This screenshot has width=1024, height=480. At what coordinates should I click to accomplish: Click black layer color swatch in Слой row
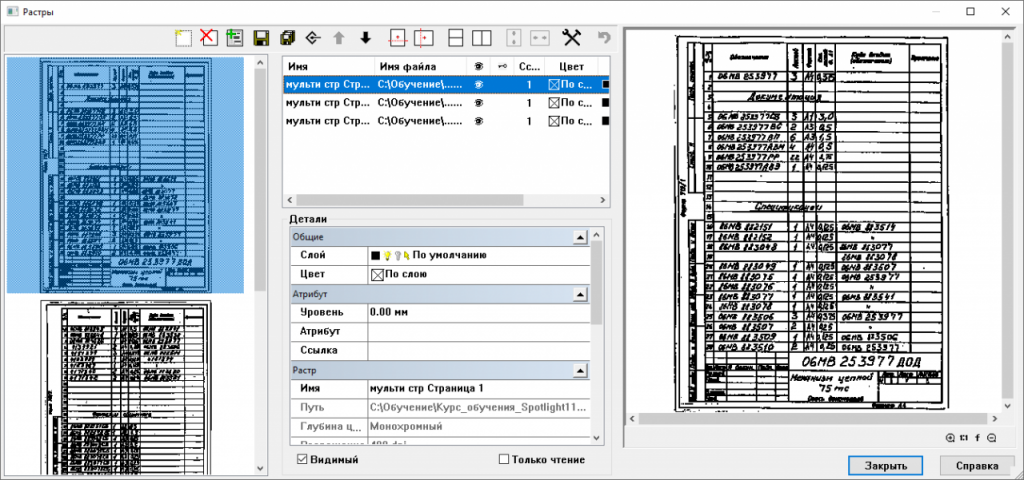coord(376,256)
